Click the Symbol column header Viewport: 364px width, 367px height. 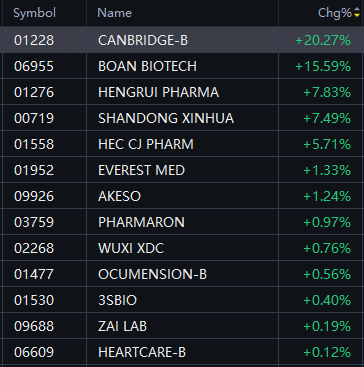click(34, 13)
